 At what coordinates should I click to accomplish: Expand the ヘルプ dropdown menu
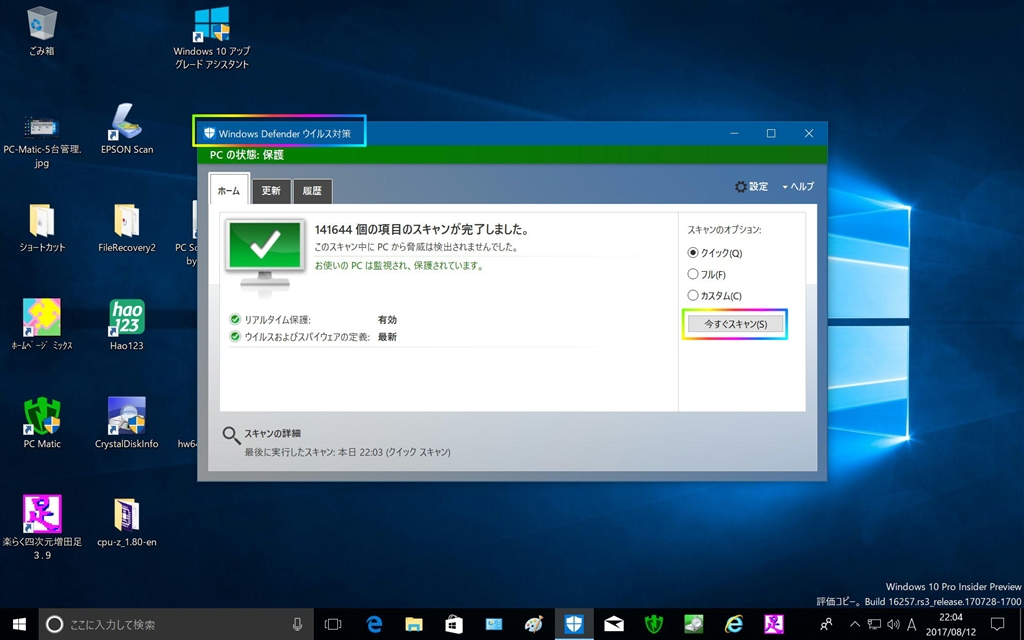[798, 187]
